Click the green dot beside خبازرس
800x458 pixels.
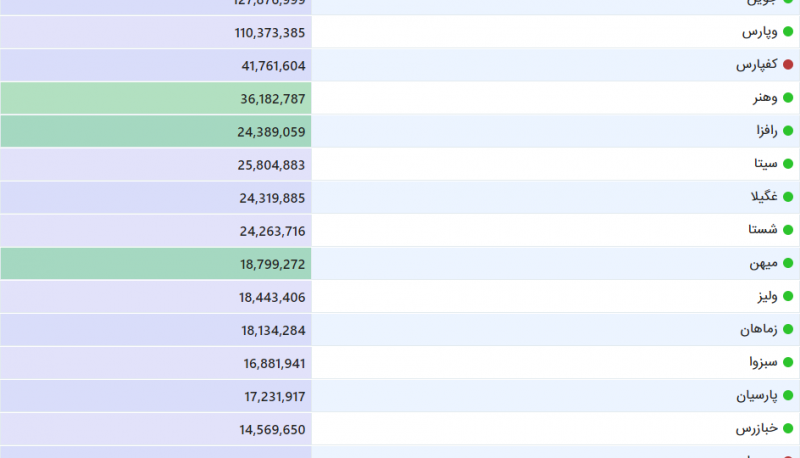tap(788, 428)
